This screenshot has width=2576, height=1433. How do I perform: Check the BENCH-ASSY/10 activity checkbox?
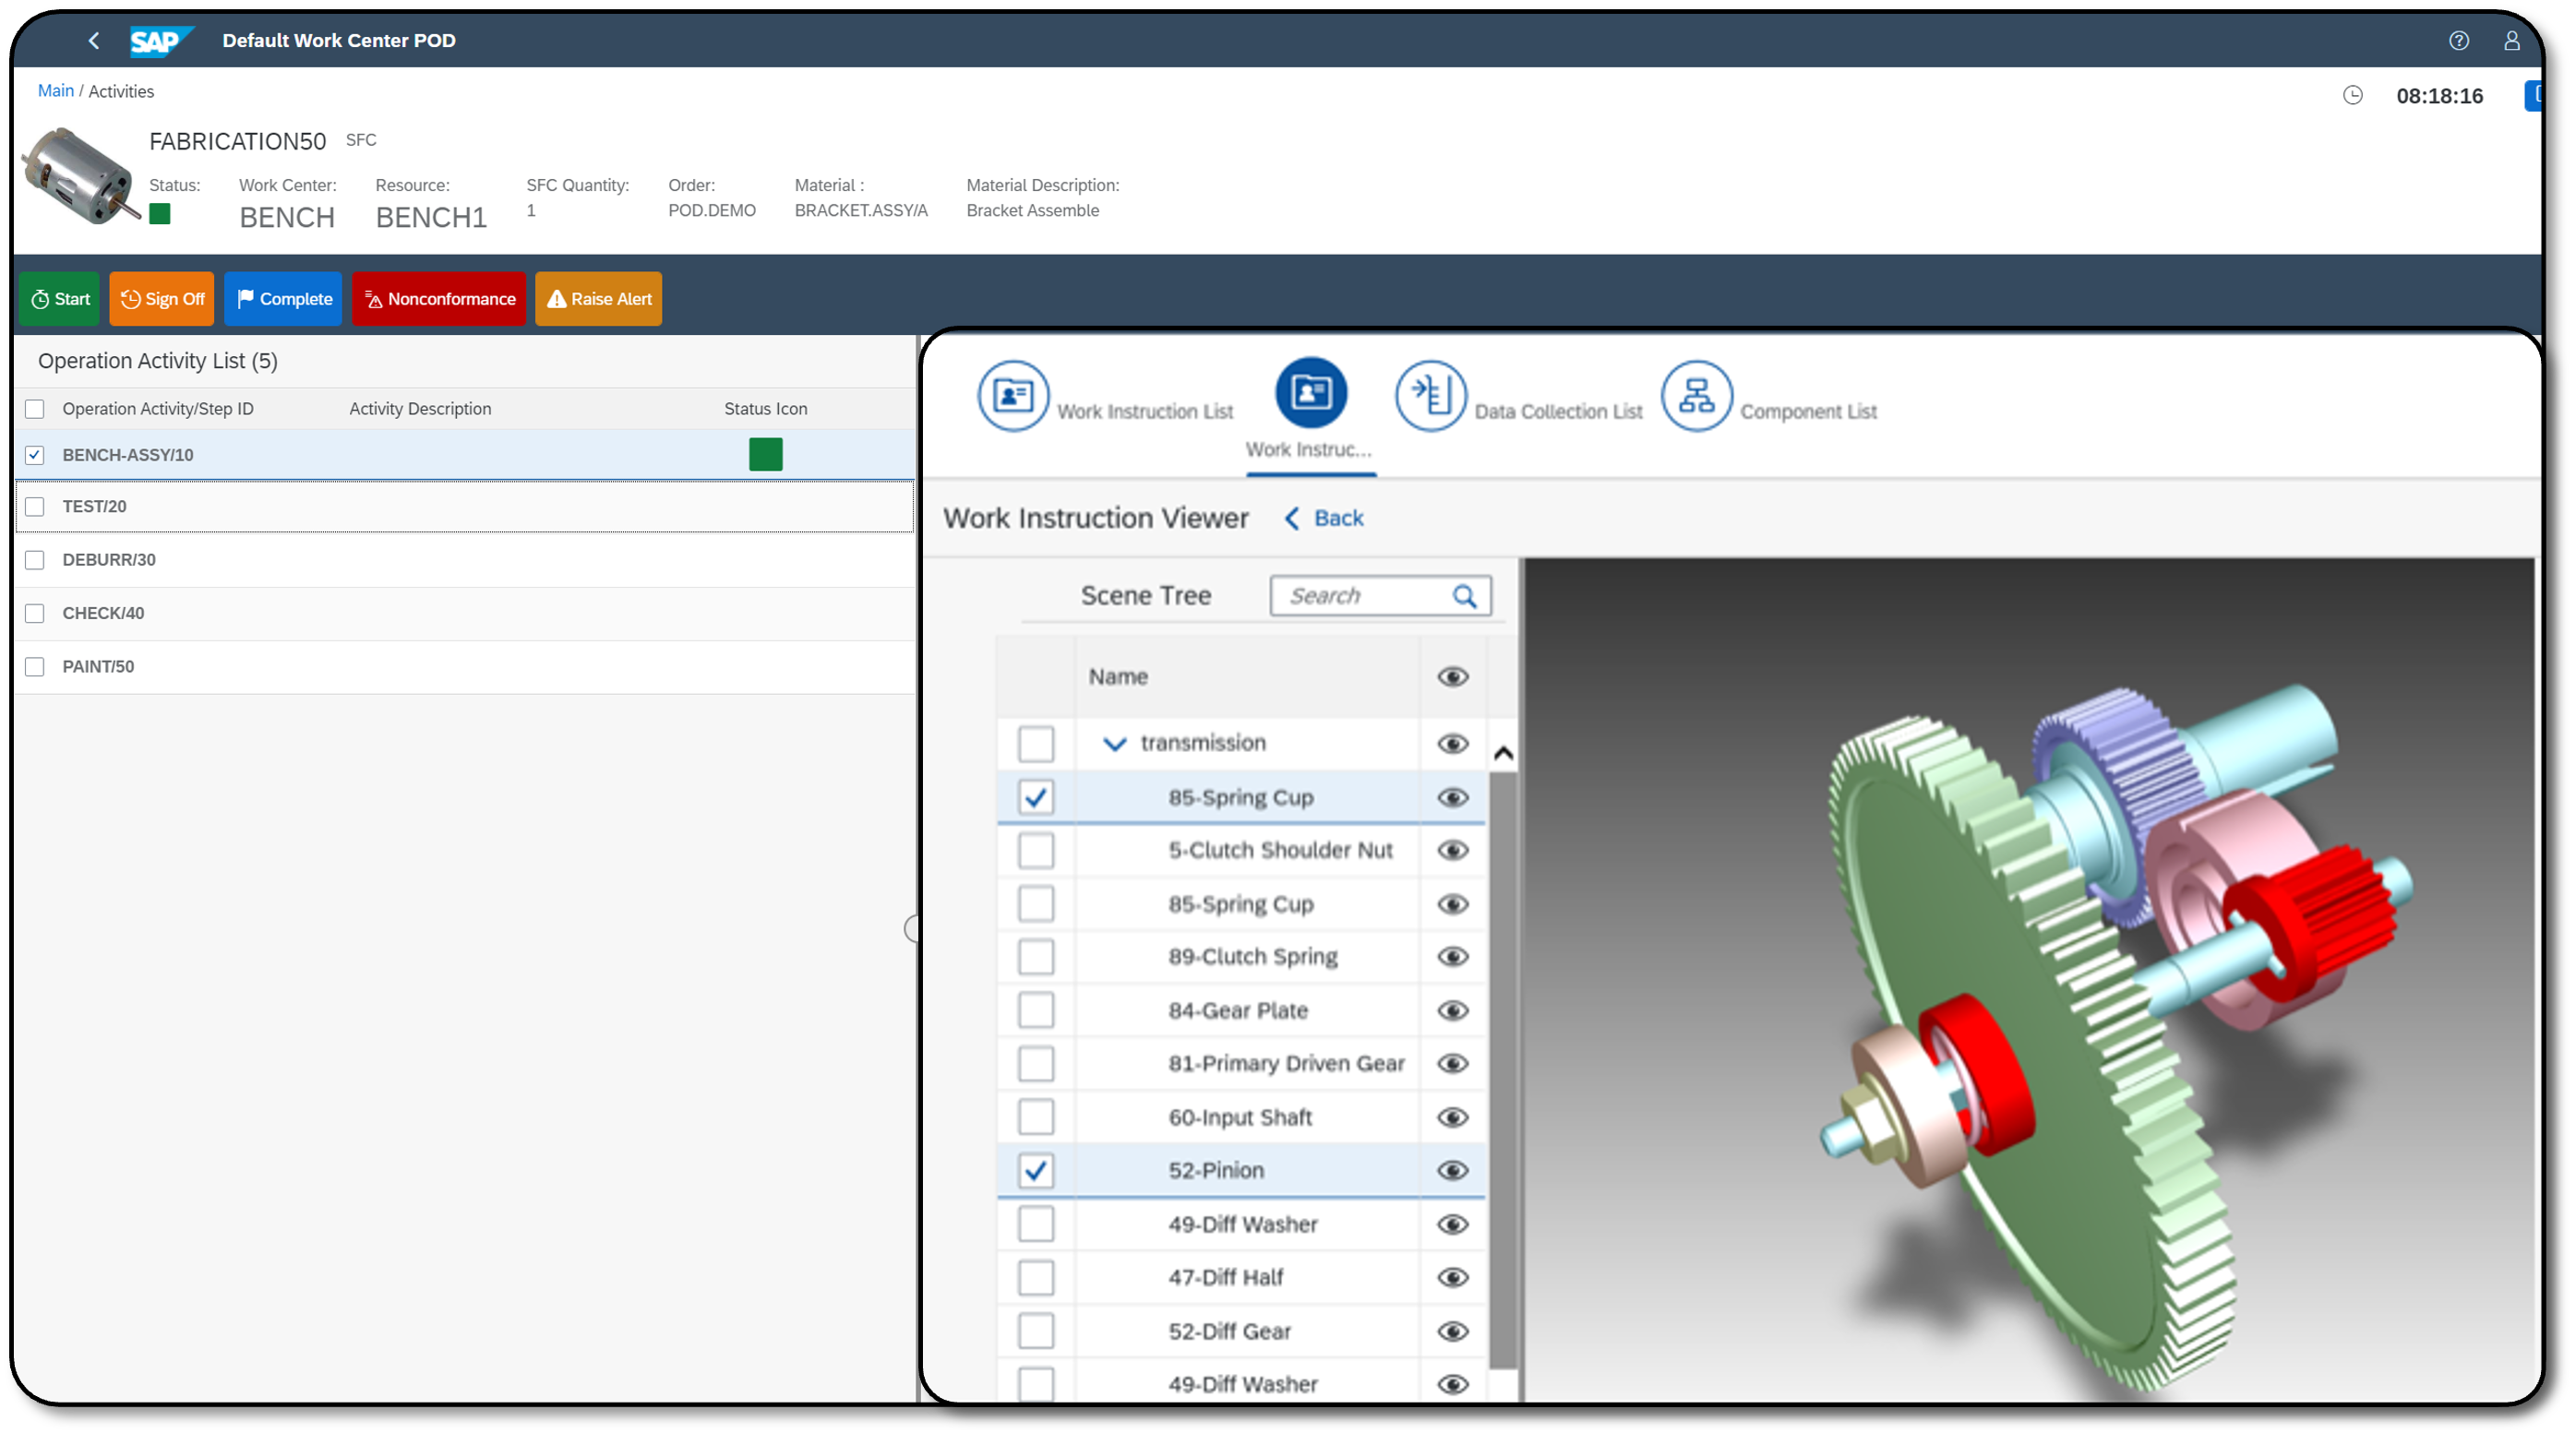point(35,454)
